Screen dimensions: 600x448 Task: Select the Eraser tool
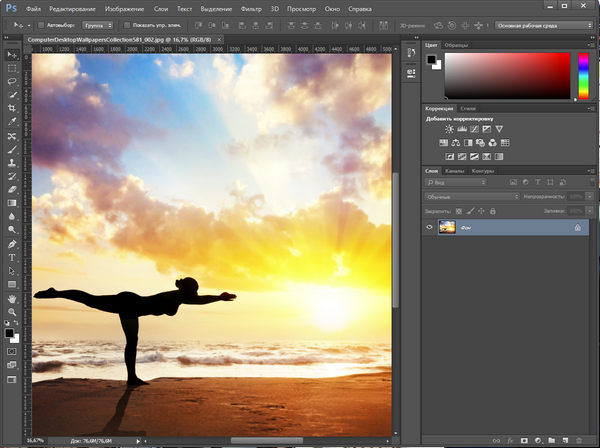click(12, 188)
